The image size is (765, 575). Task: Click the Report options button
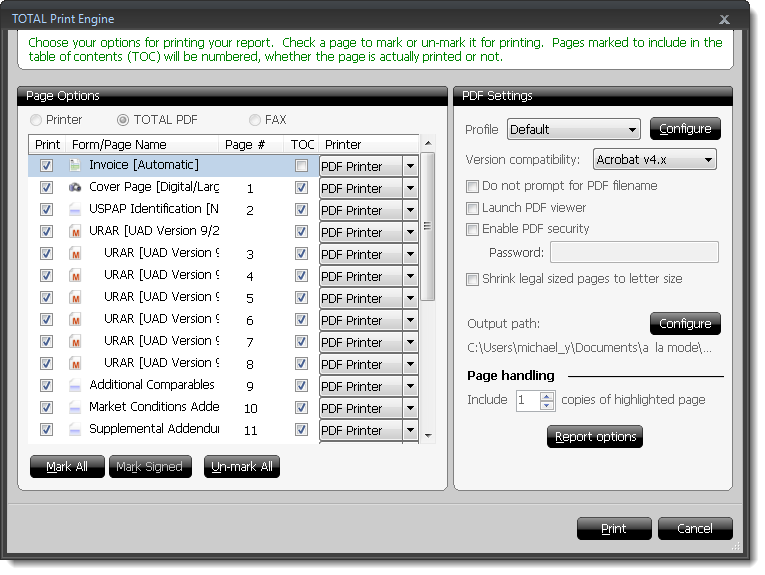point(595,437)
